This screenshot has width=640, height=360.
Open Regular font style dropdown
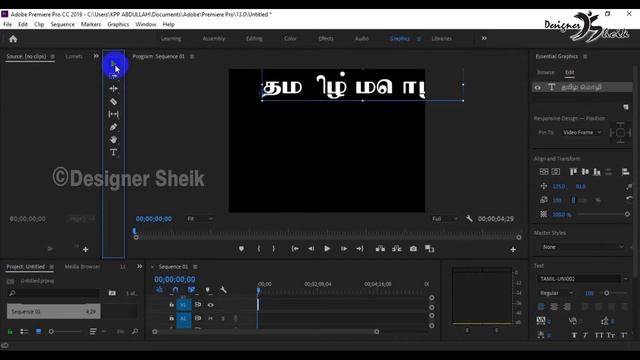(556, 293)
